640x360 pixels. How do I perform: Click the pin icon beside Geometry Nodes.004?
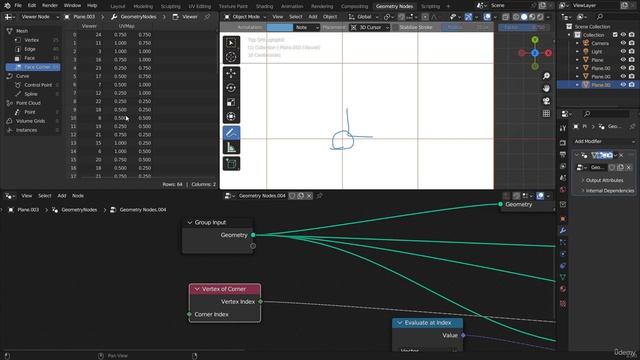pos(320,196)
